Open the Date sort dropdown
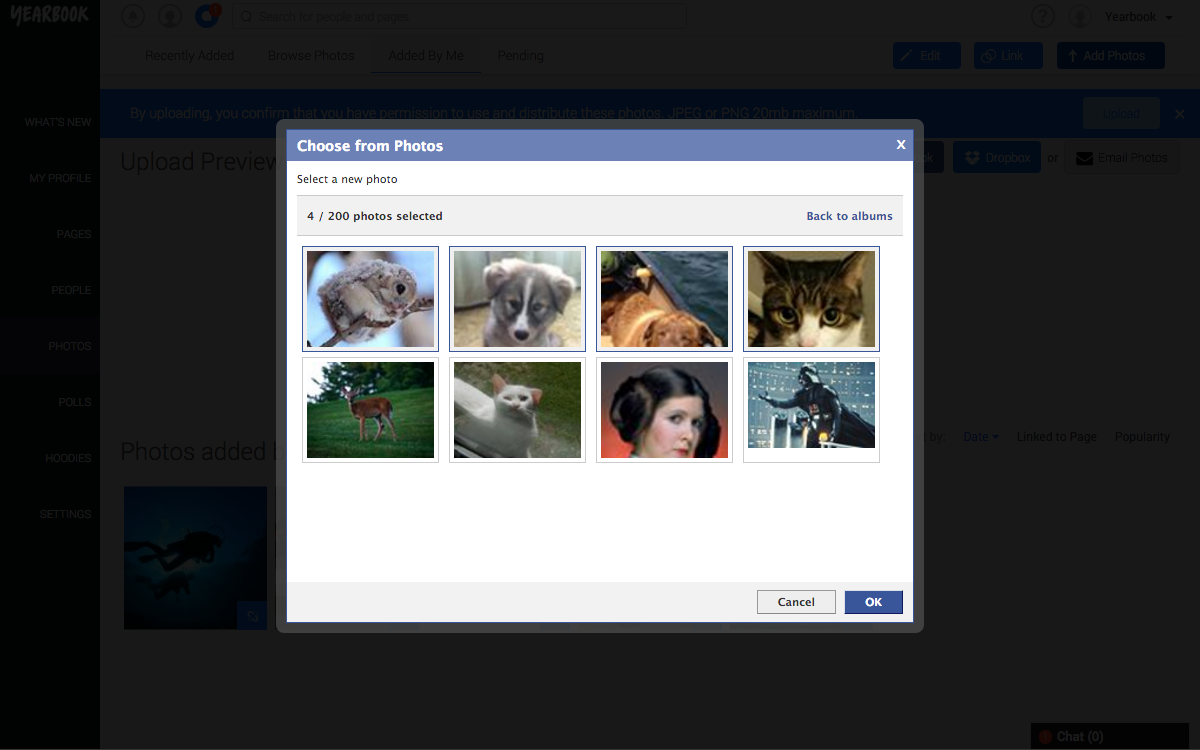 [x=980, y=437]
